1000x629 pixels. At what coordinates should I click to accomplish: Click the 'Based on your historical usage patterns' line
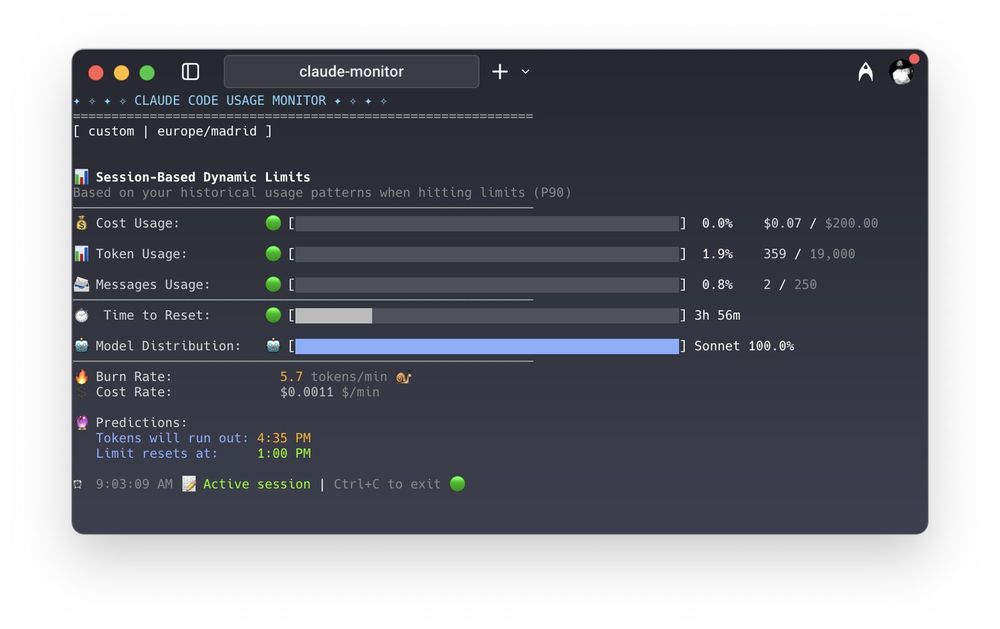click(322, 193)
